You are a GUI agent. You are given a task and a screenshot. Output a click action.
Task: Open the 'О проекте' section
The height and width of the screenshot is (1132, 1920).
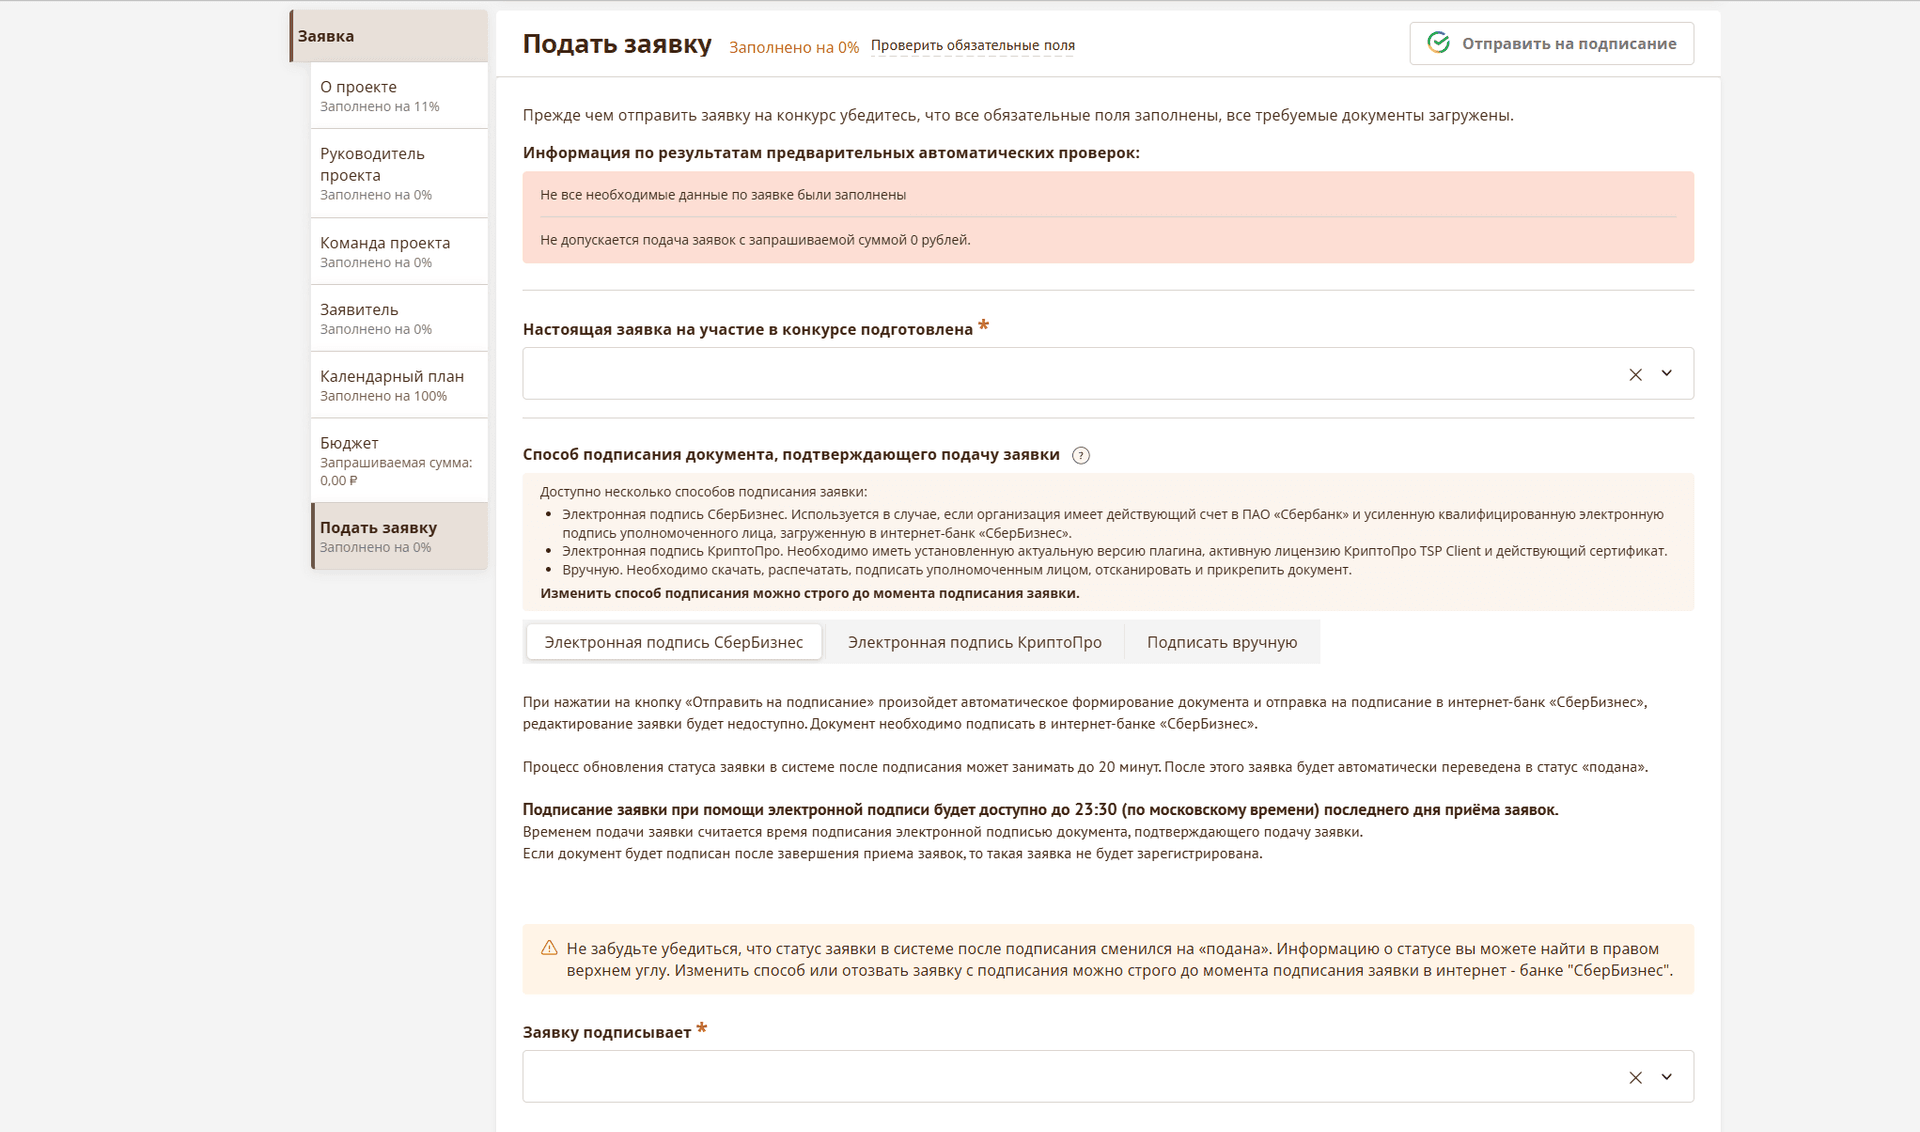pos(398,96)
